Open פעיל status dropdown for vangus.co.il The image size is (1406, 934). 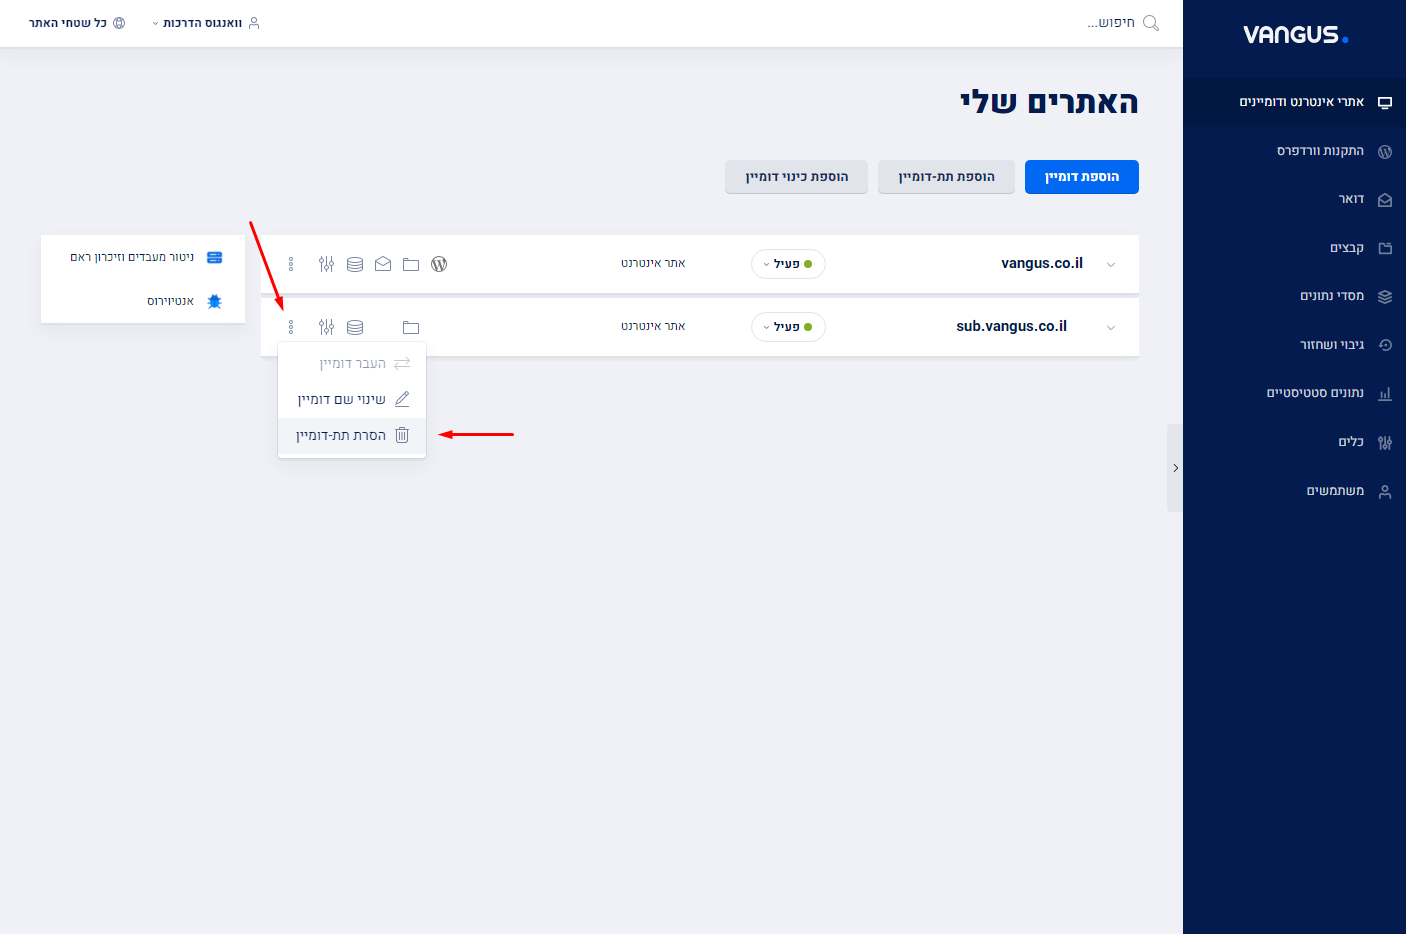tap(788, 264)
